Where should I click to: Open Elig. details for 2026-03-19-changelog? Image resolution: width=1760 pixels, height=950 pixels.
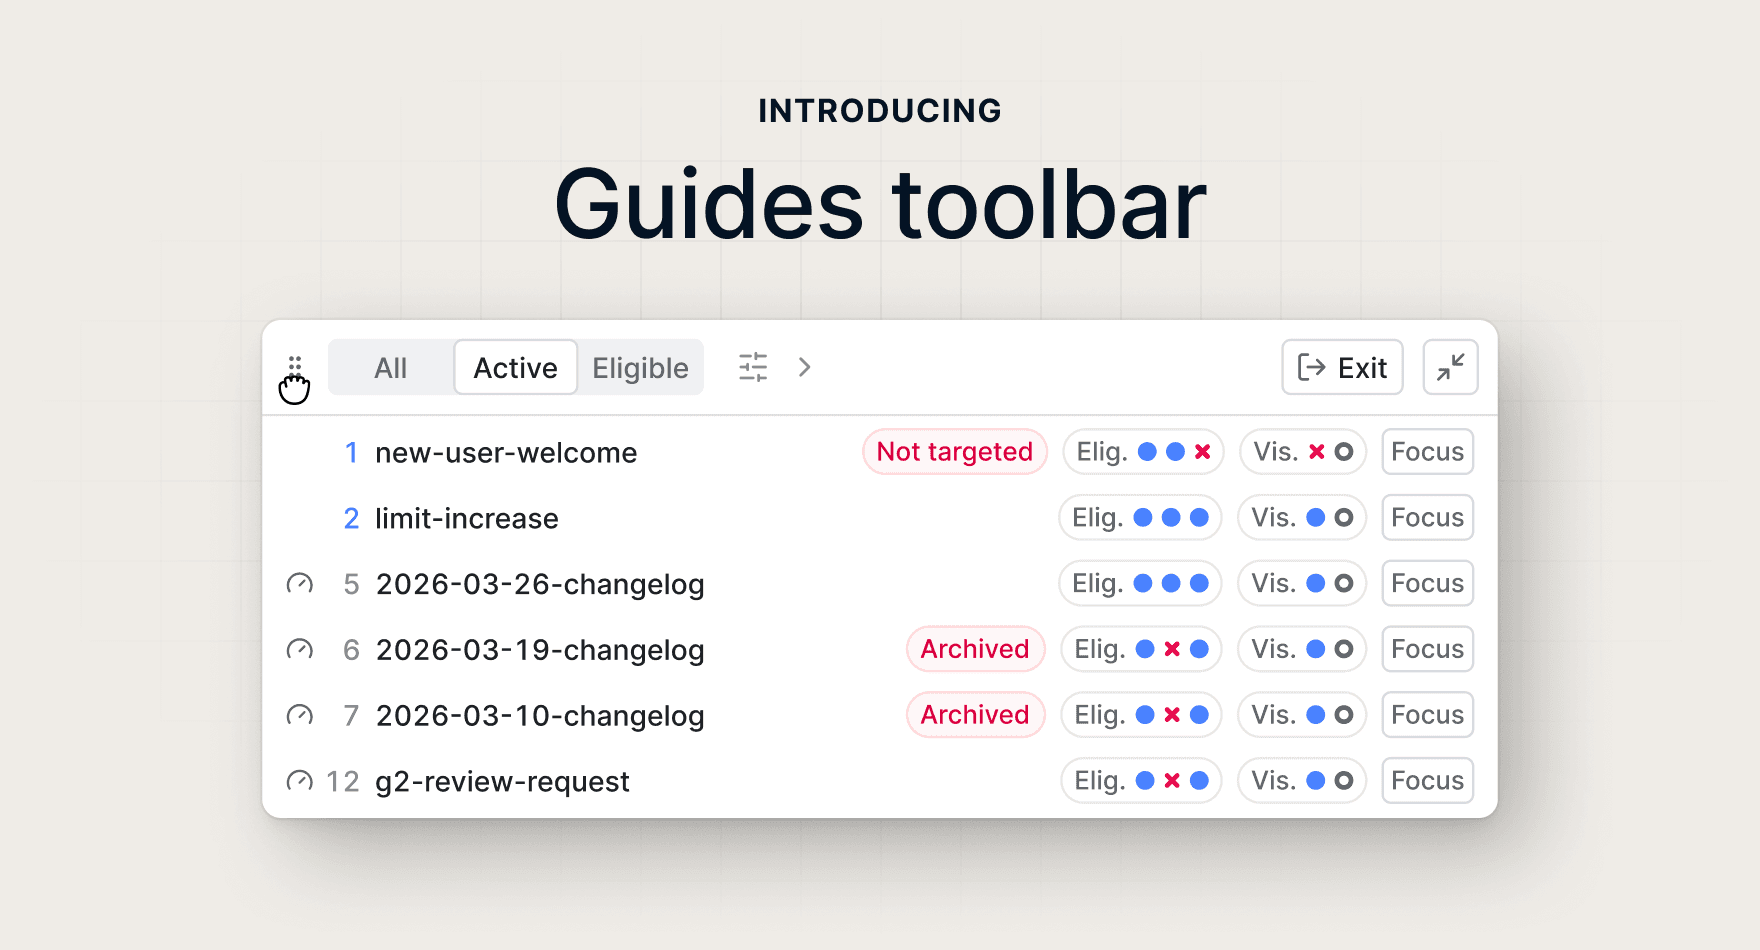1141,650
